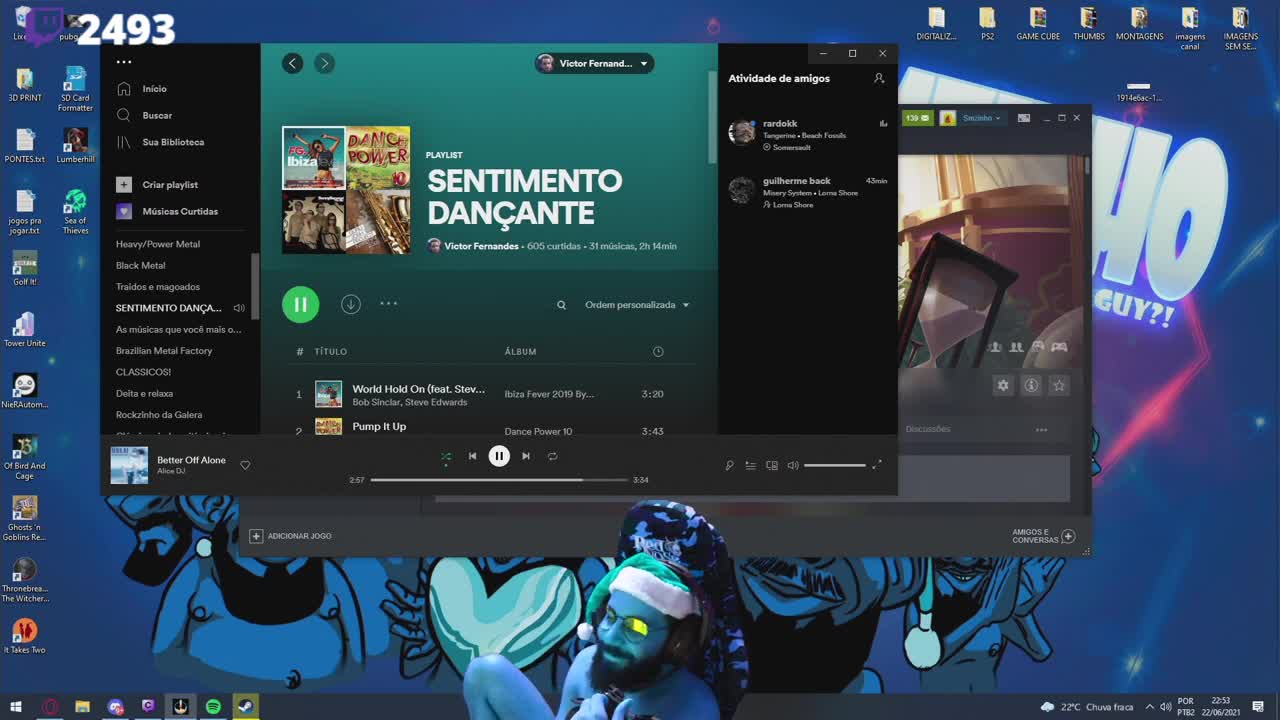1280x720 pixels.
Task: Open connect to a device icon
Action: 771,465
